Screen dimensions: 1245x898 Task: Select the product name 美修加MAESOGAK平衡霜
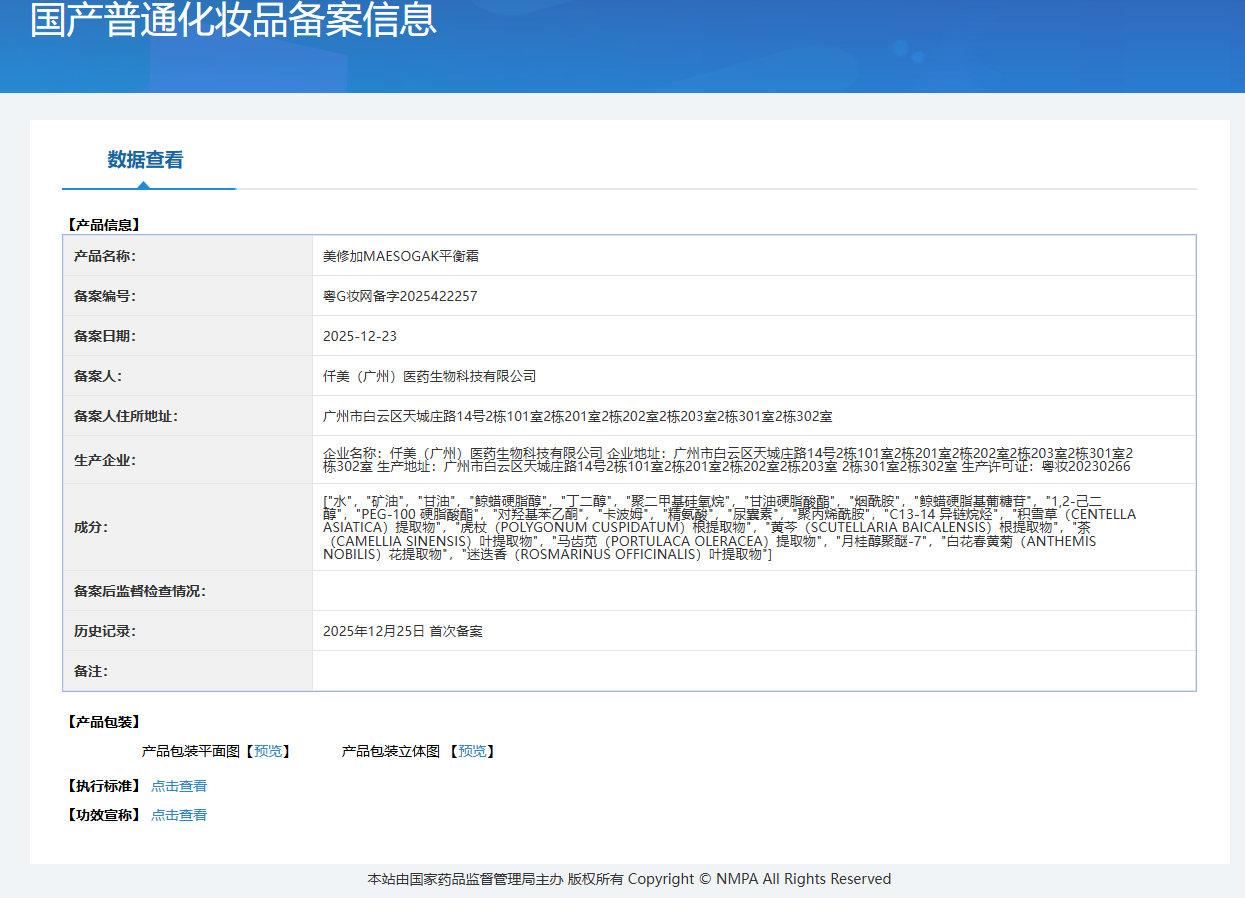(x=401, y=256)
